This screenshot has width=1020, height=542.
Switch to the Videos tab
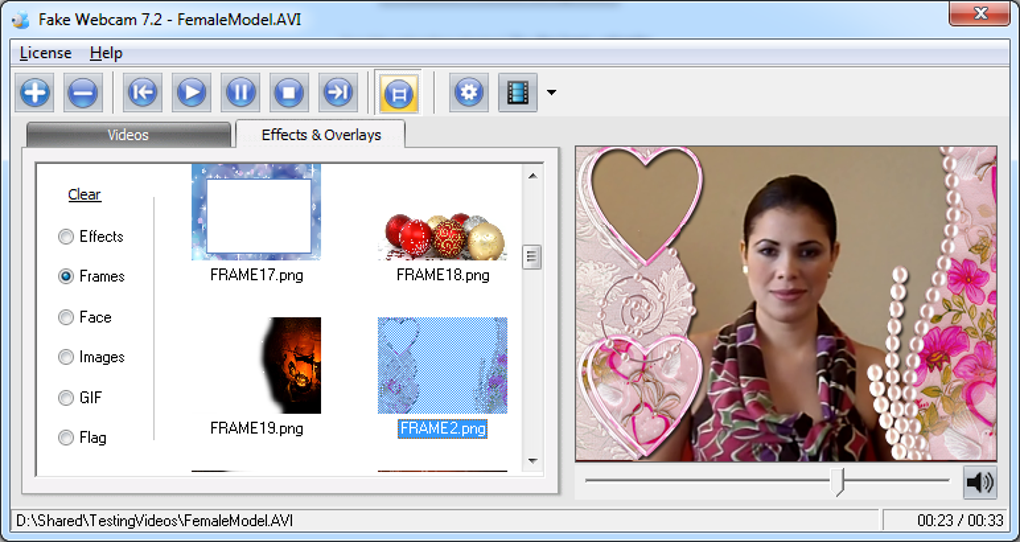128,135
